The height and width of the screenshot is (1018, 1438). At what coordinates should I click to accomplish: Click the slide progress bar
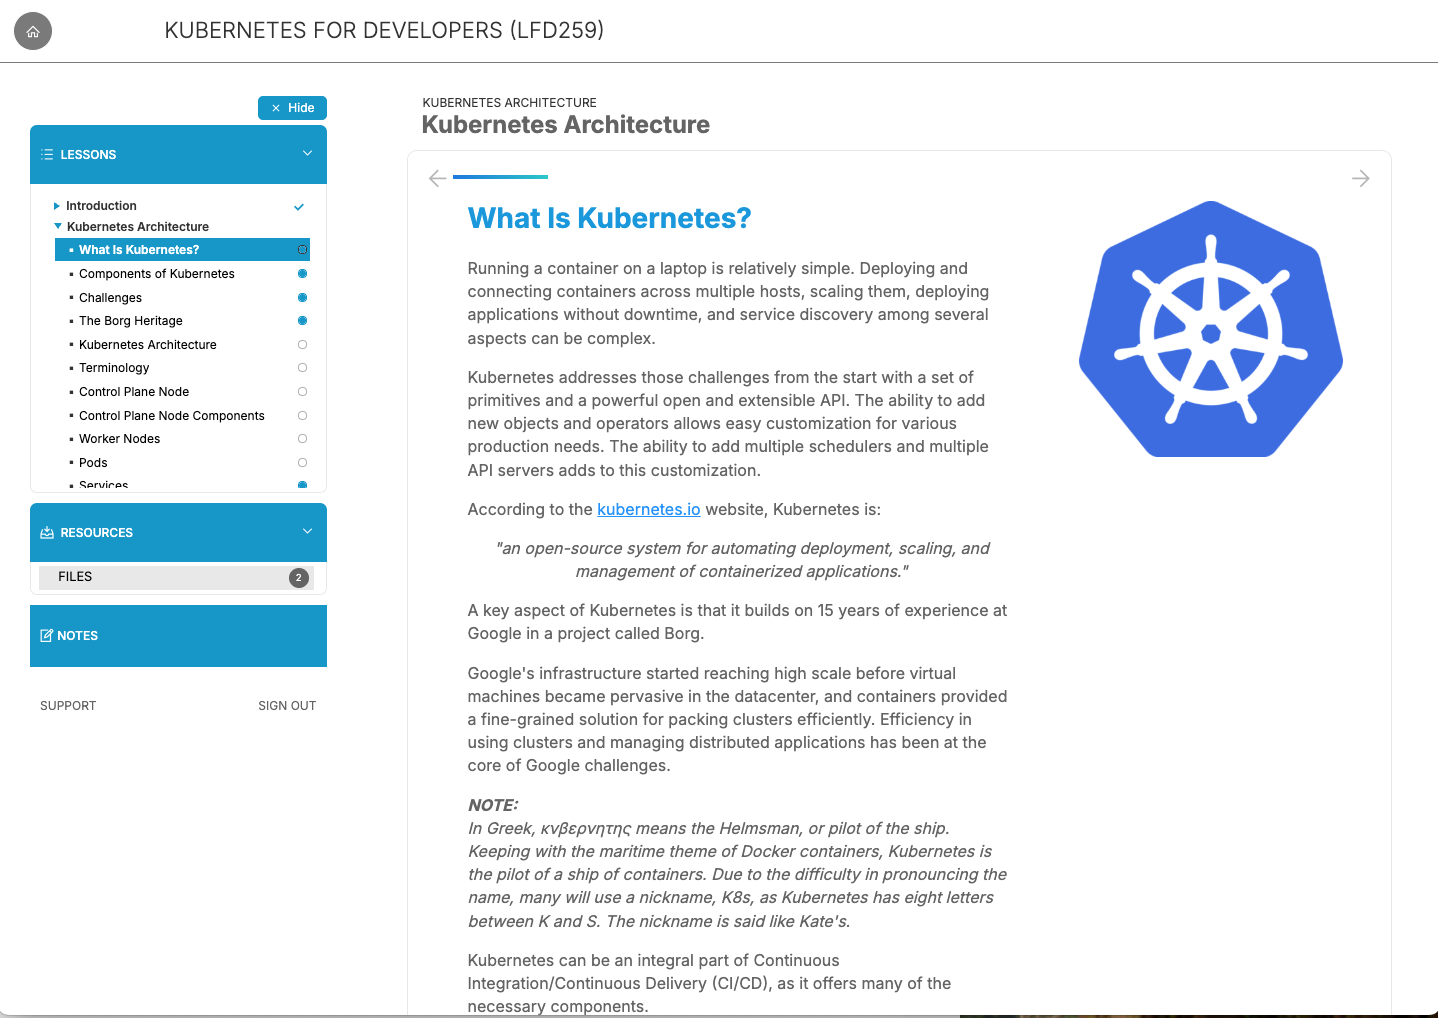point(500,177)
